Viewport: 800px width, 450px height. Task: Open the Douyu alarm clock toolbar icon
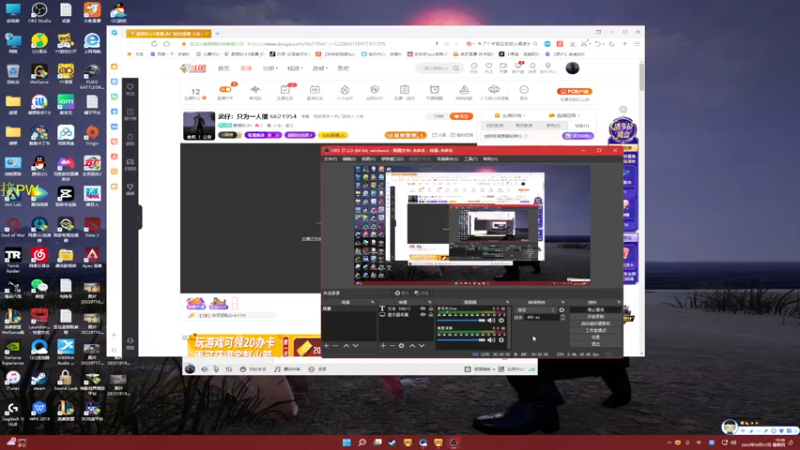click(x=435, y=91)
